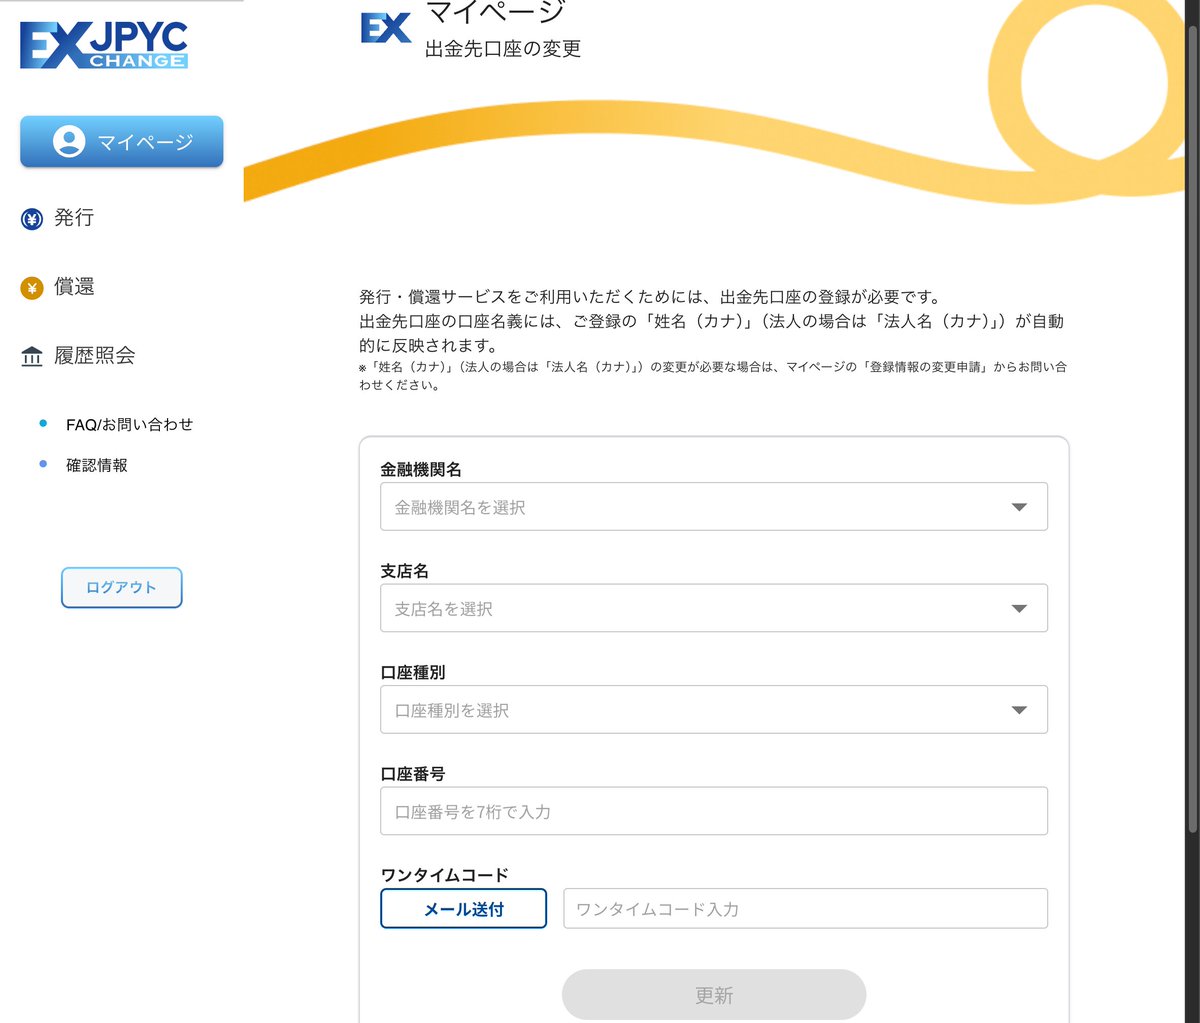The width and height of the screenshot is (1200, 1023).
Task: Open the 償還 menu item
Action: [x=74, y=287]
